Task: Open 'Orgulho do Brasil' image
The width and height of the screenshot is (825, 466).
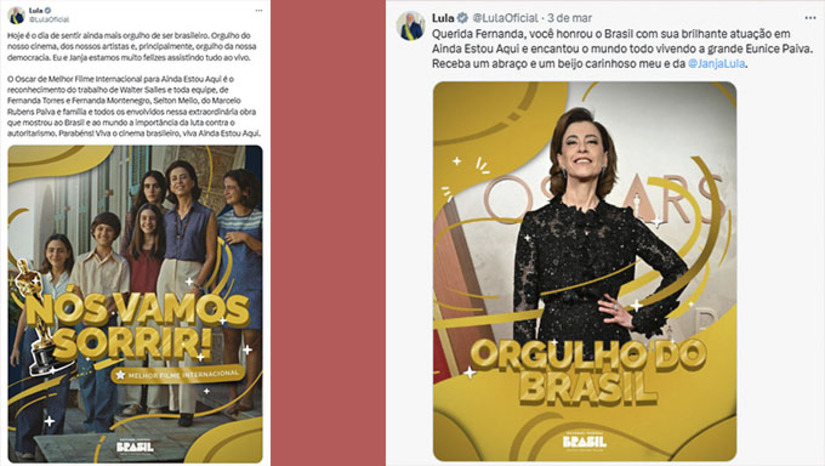Action: point(585,271)
